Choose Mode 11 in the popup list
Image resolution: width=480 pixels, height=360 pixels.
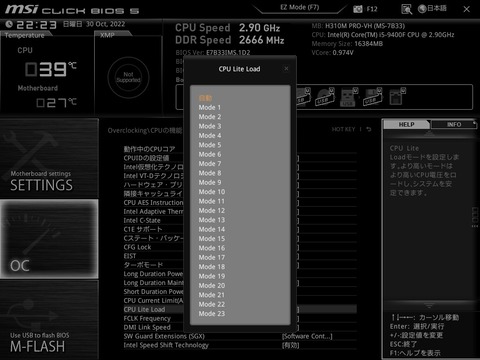(212, 201)
